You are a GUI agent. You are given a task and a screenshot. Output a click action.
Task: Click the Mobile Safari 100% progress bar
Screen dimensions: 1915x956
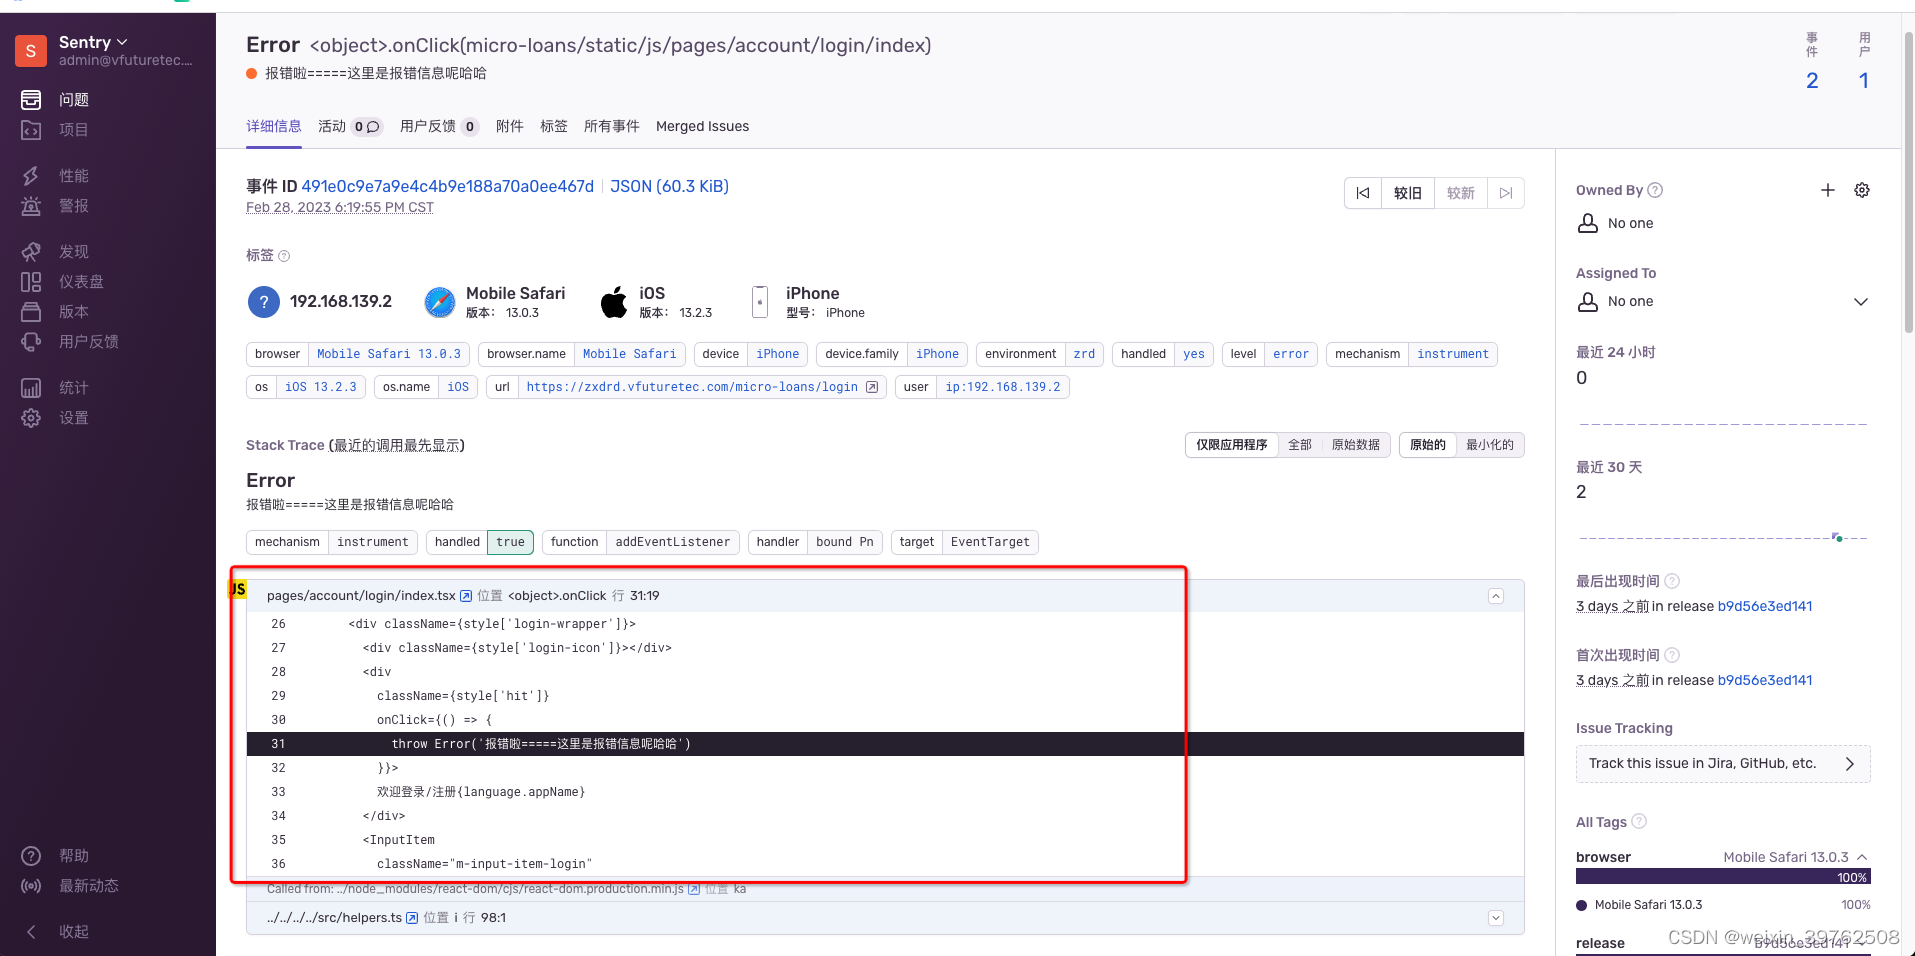pos(1722,877)
